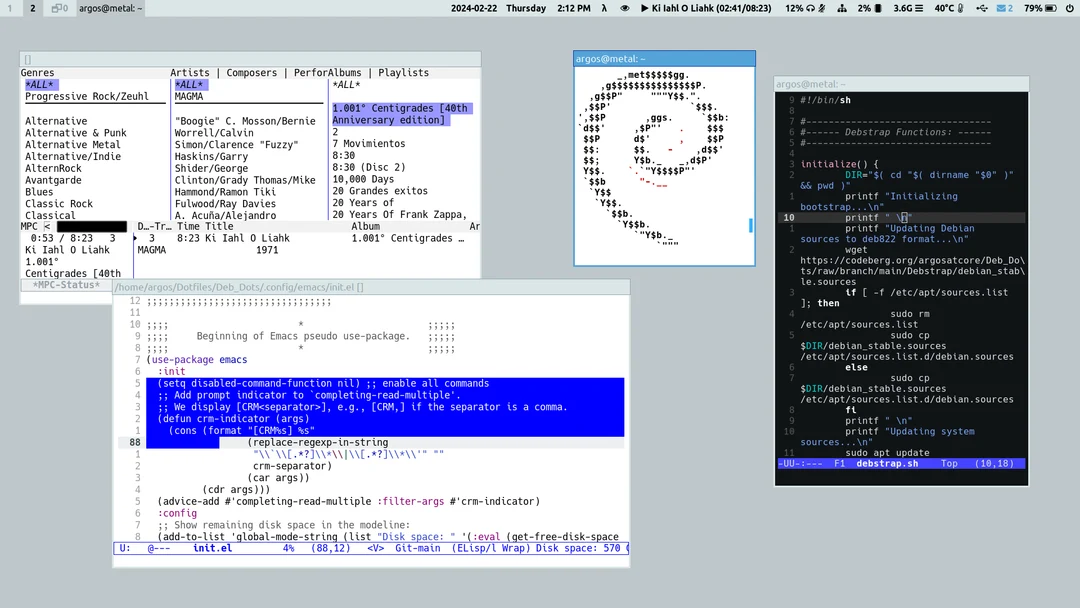Click the thermometer temperature icon
Viewport: 1080px width, 608px height.
961,8
